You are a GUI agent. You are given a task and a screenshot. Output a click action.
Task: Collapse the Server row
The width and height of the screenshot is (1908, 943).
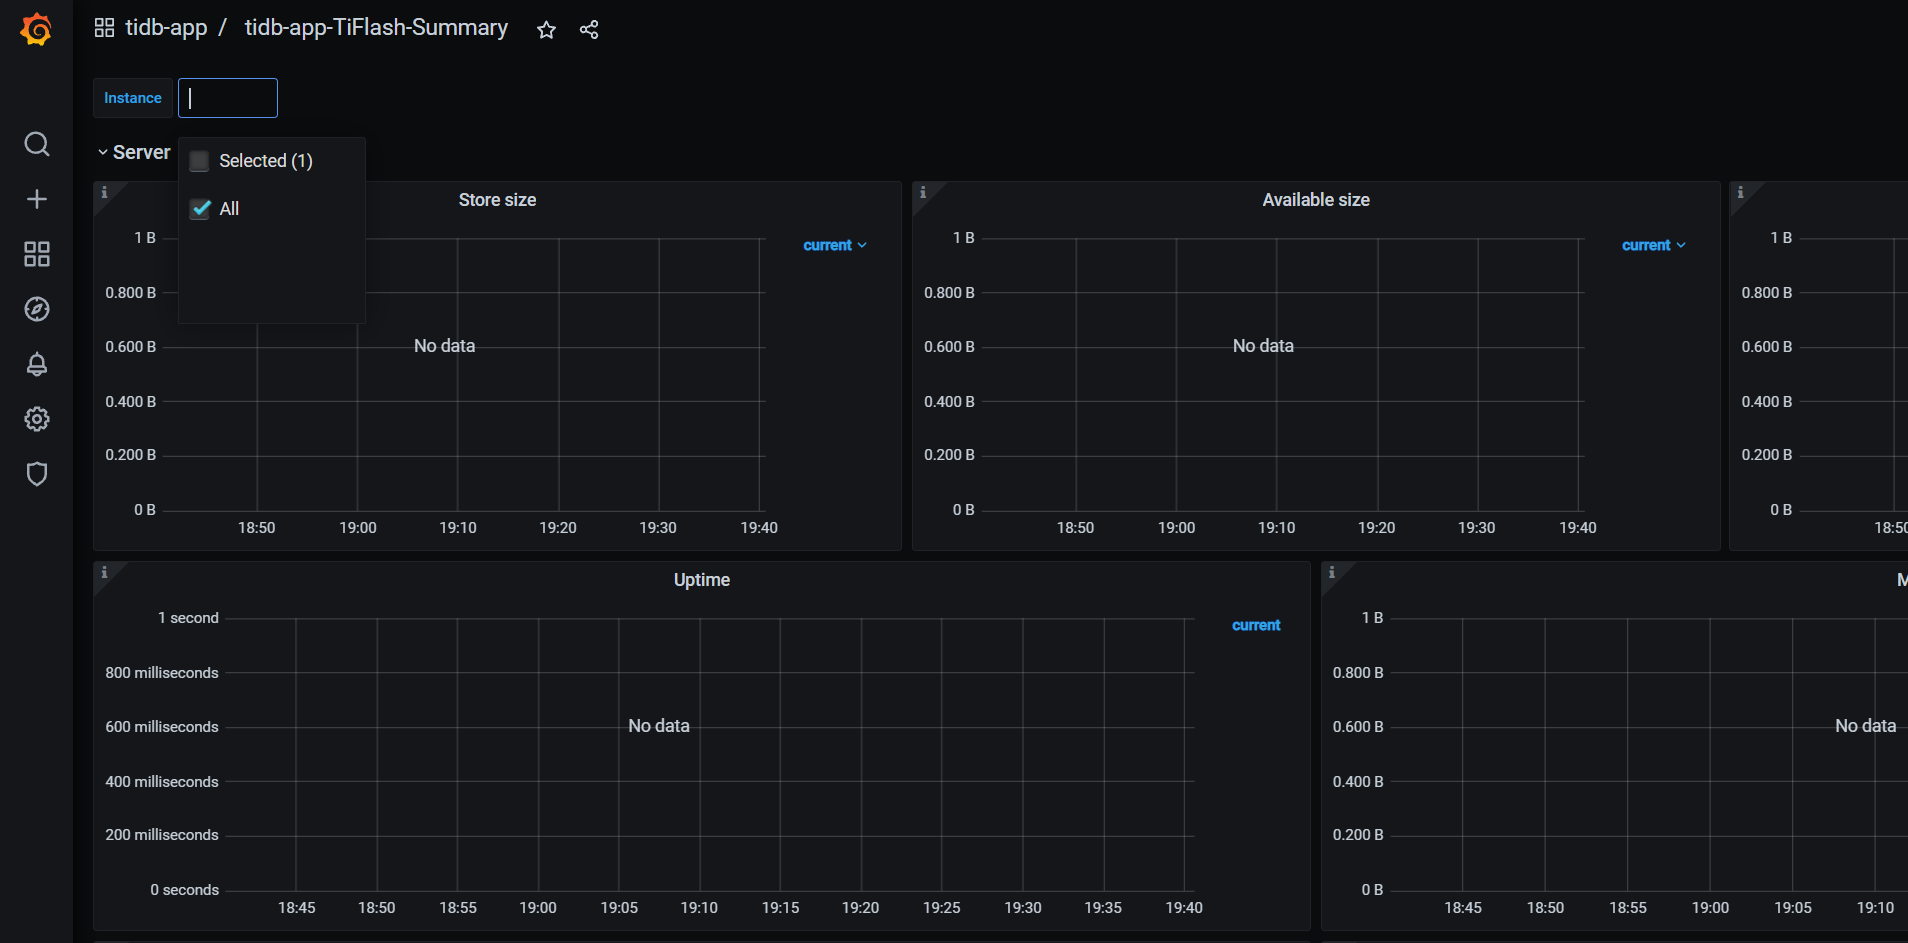coord(134,152)
